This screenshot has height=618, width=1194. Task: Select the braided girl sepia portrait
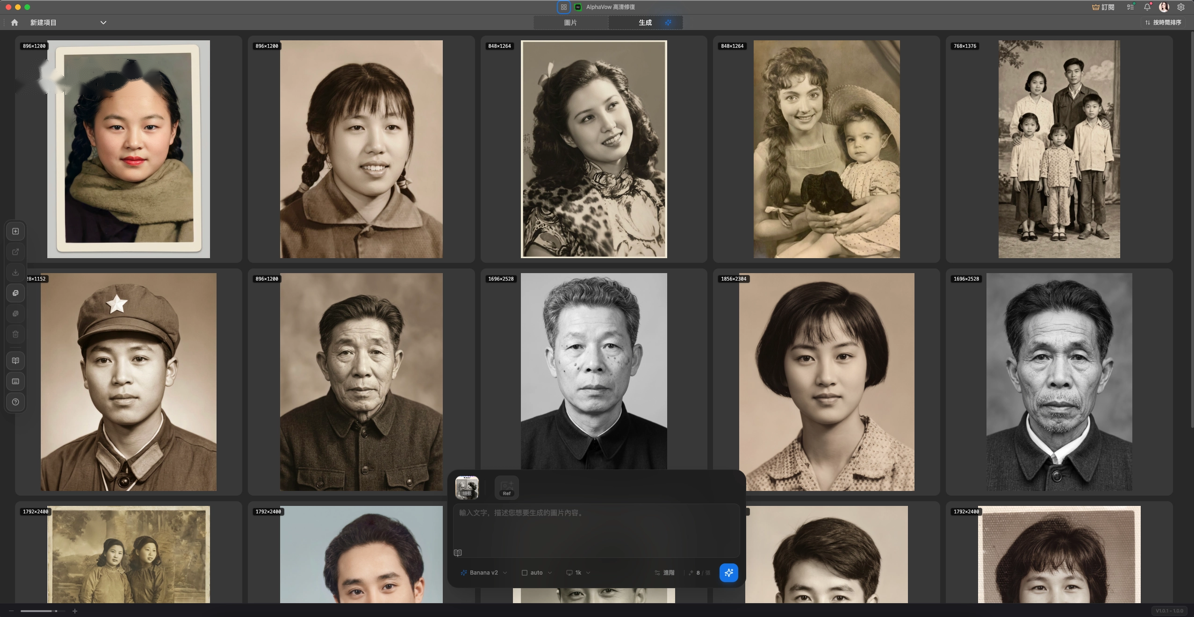361,149
